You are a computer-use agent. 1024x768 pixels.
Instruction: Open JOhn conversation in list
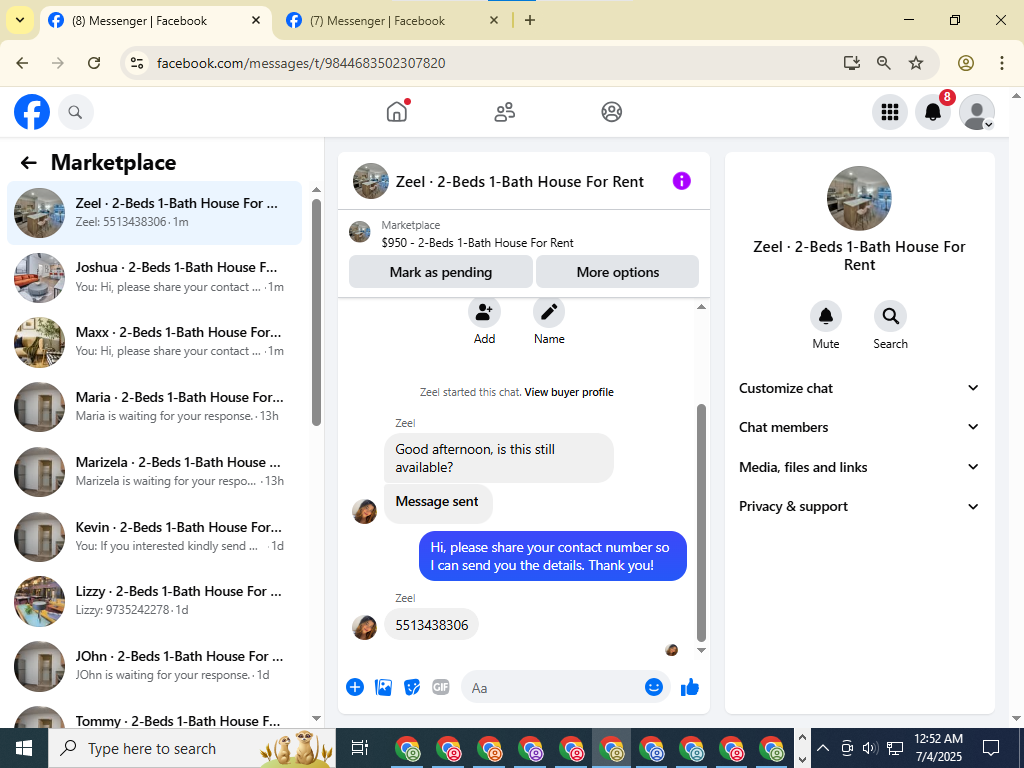154,666
